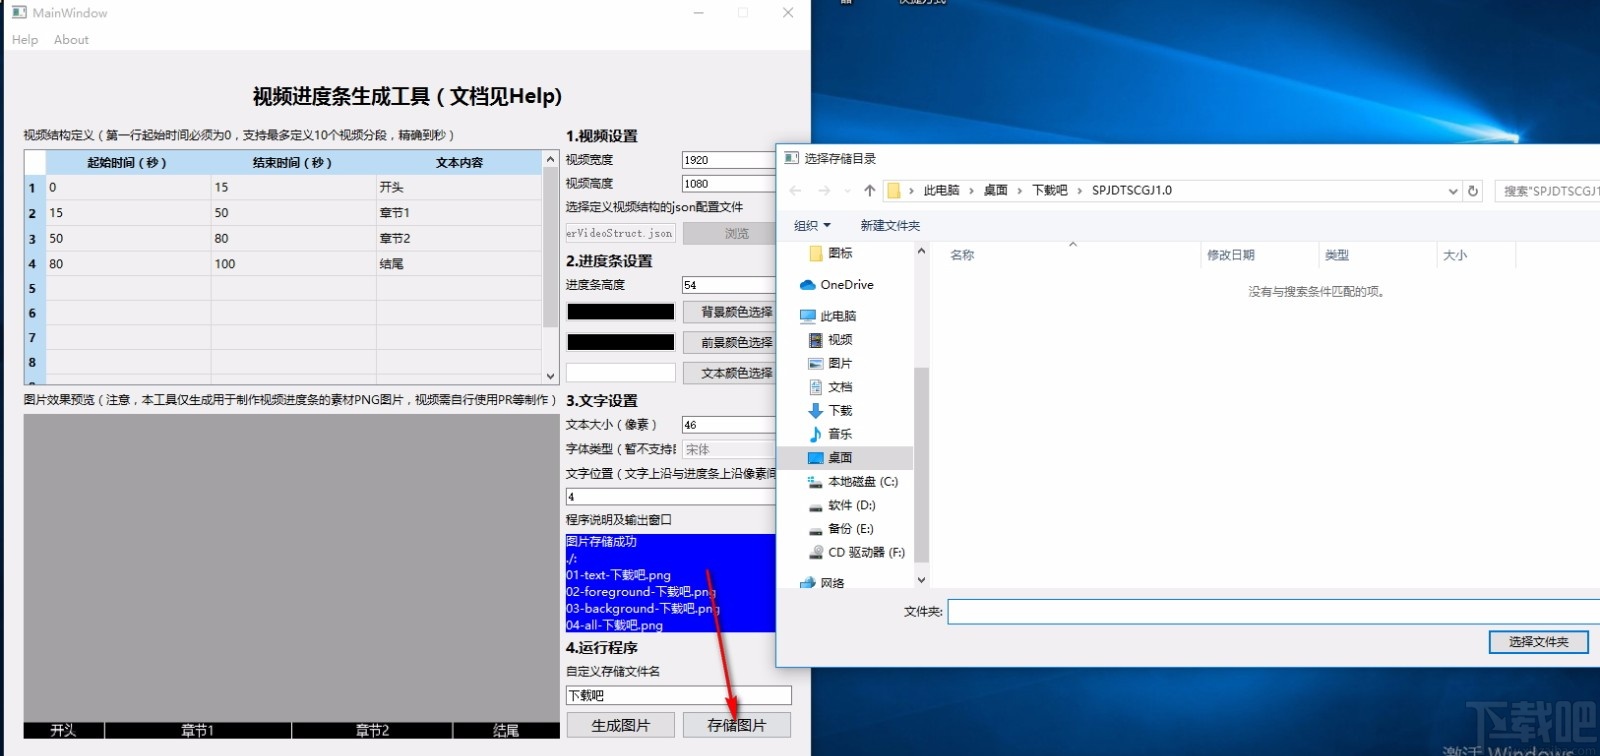Screen dimensions: 1600x756
Task: Click the refresh icon beside address bar
Action: pyautogui.click(x=1473, y=190)
